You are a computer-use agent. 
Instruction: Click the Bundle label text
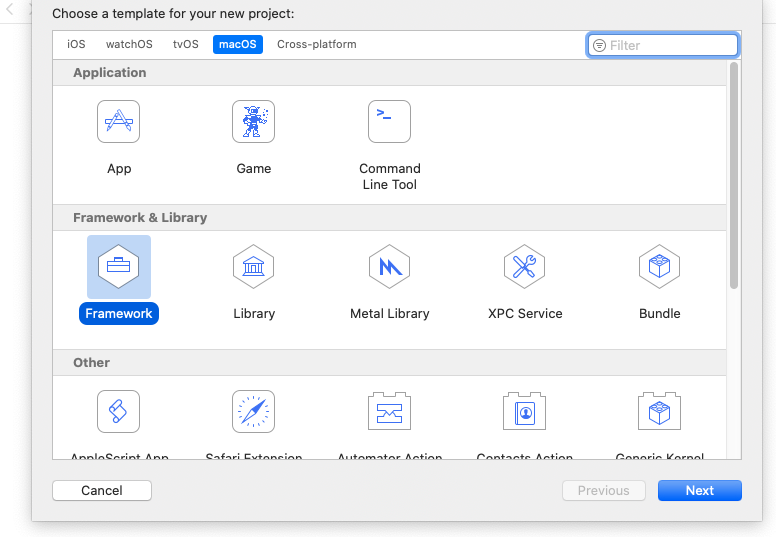(x=660, y=313)
